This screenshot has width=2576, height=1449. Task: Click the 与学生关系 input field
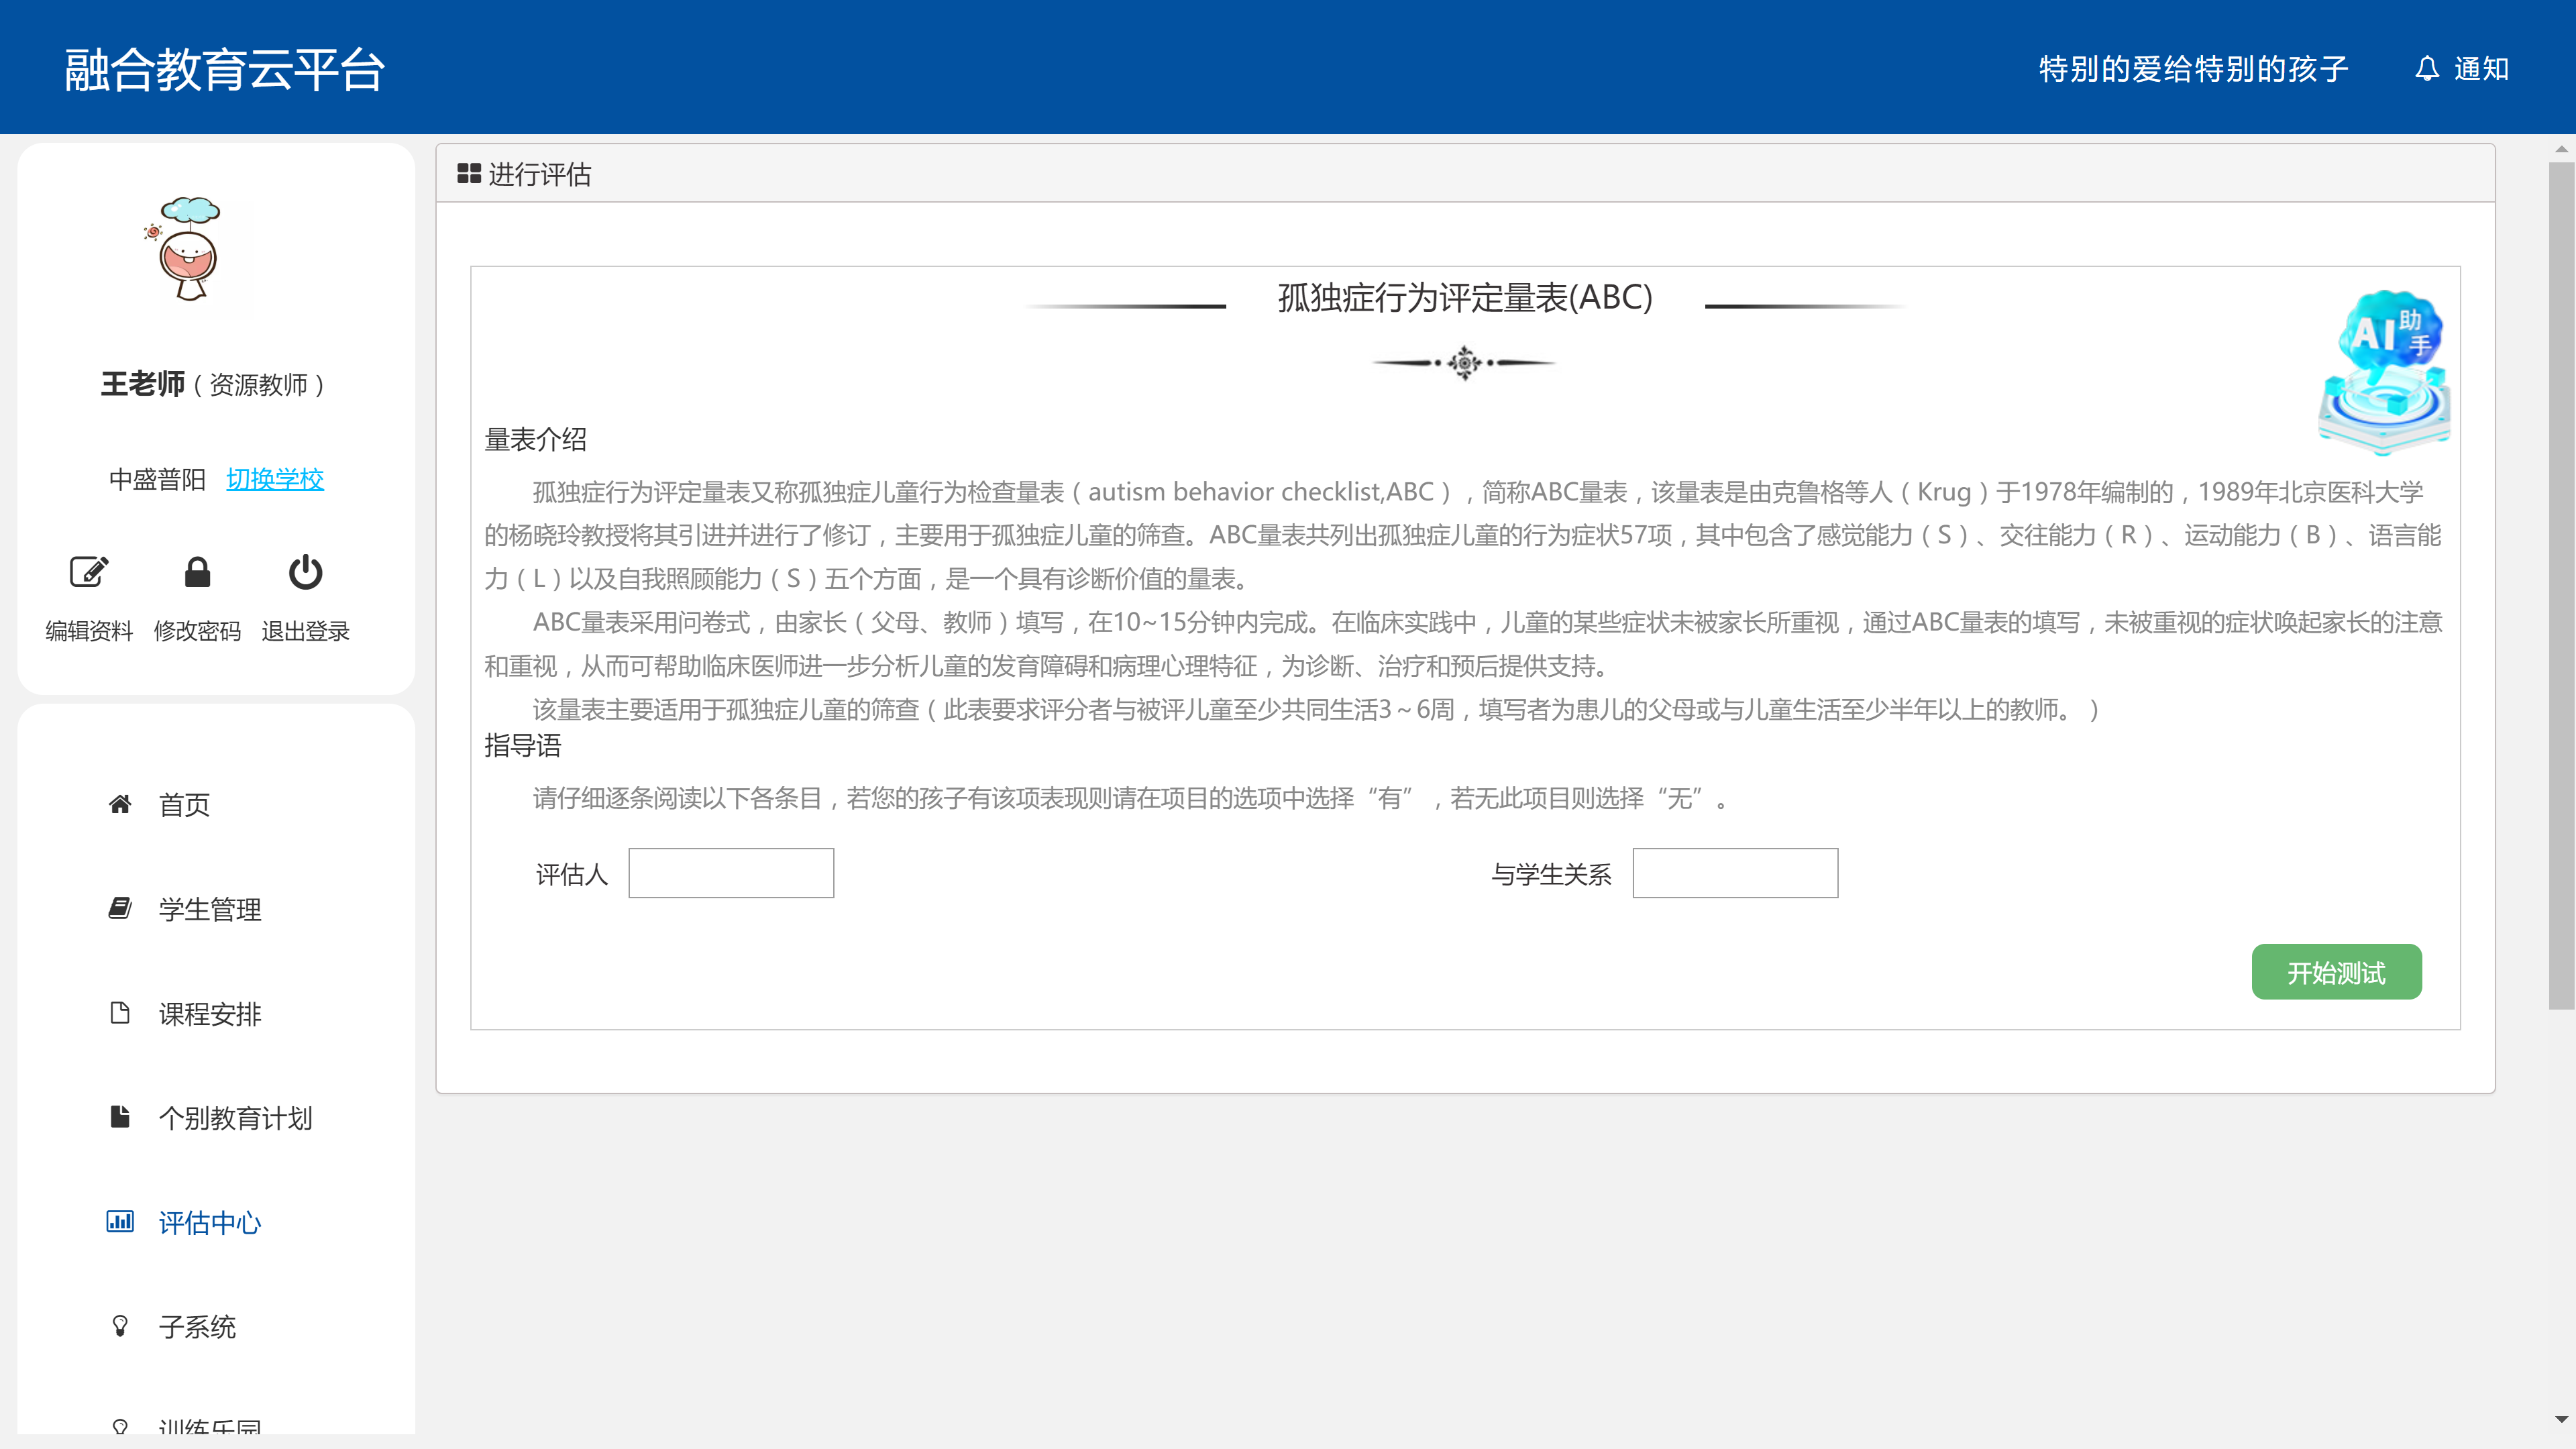[x=1735, y=873]
